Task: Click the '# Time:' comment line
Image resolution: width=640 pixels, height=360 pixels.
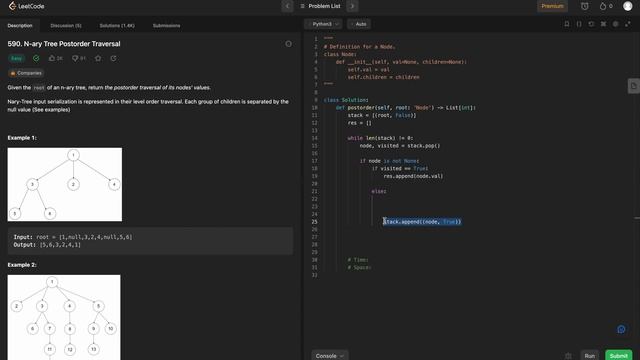Action: 358,260
